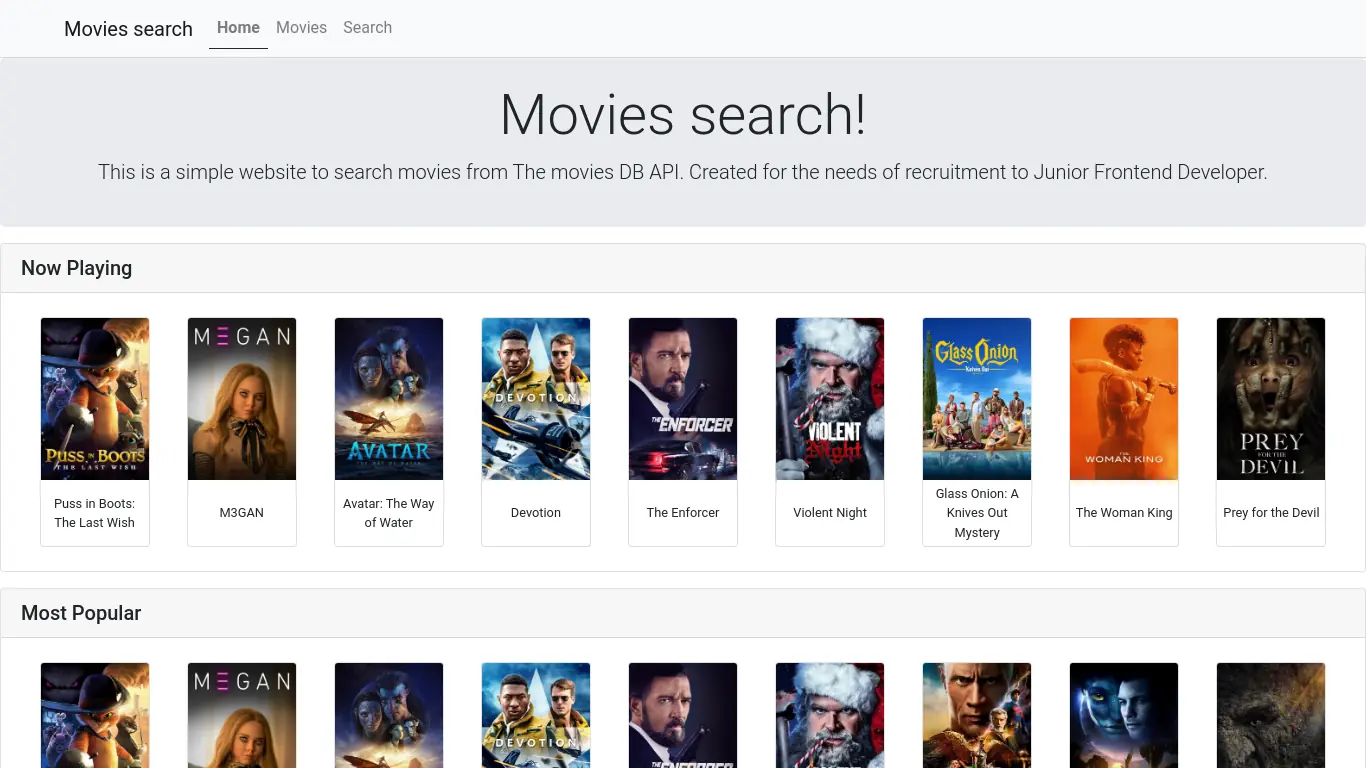
Task: Open Avatar Way of Water poster in Most Popular
Action: pyautogui.click(x=389, y=716)
